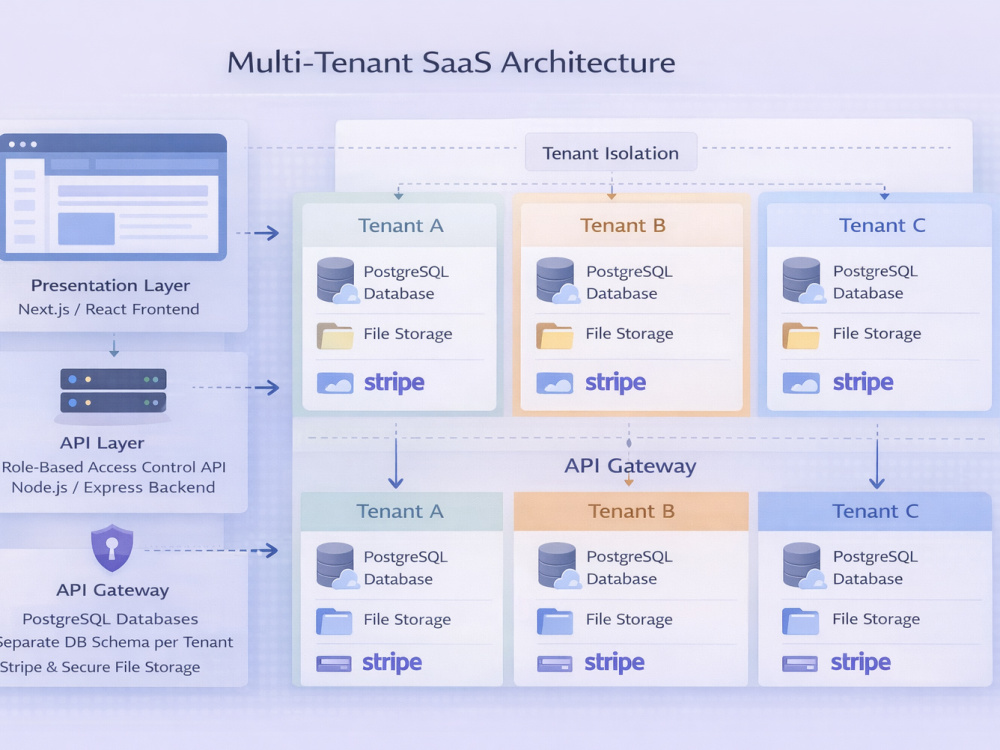Click the Presentation Layer heading
This screenshot has width=1000, height=750.
[x=110, y=285]
